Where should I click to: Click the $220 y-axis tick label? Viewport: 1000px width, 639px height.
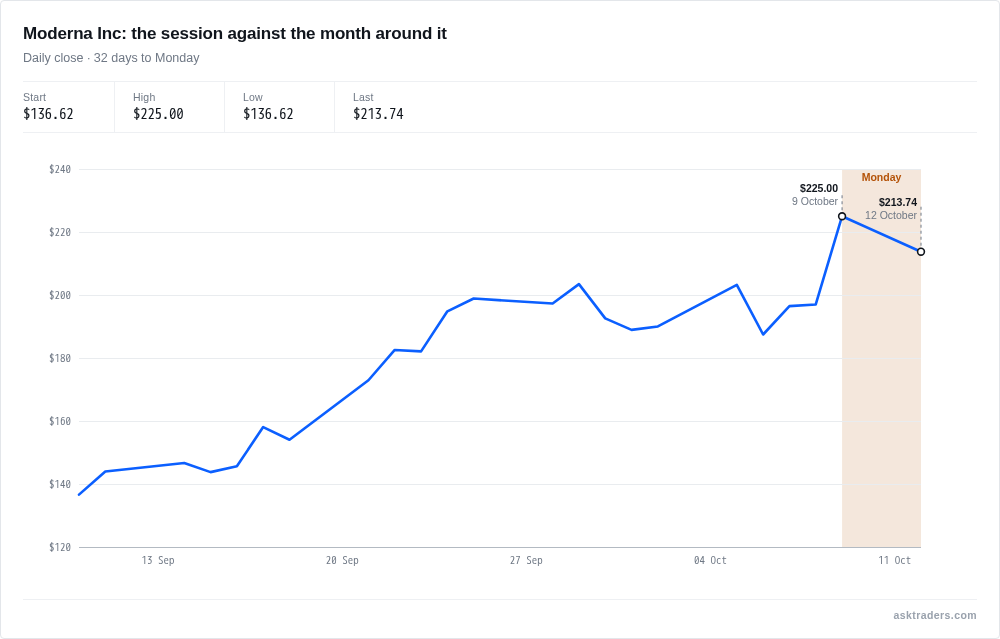pyautogui.click(x=60, y=232)
